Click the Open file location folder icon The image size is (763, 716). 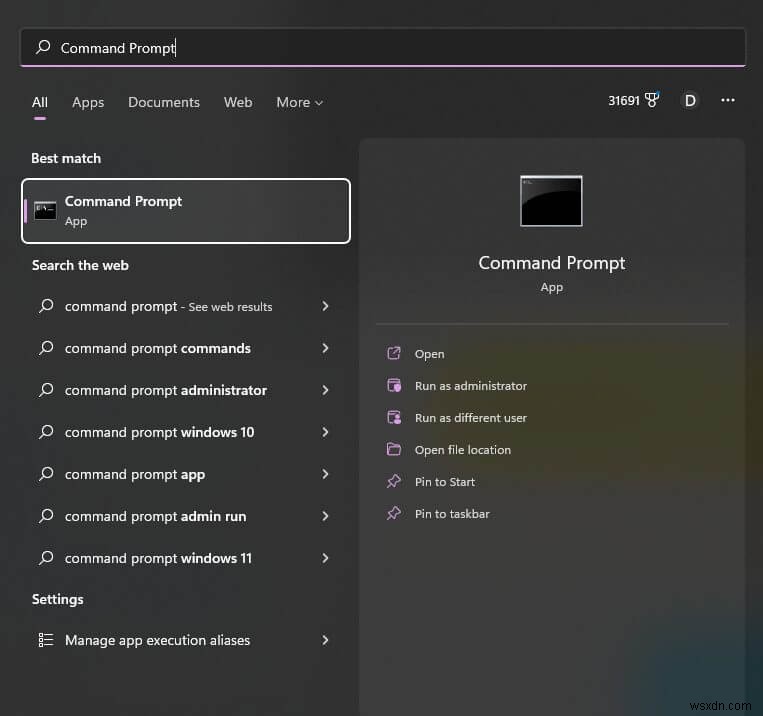click(x=394, y=449)
